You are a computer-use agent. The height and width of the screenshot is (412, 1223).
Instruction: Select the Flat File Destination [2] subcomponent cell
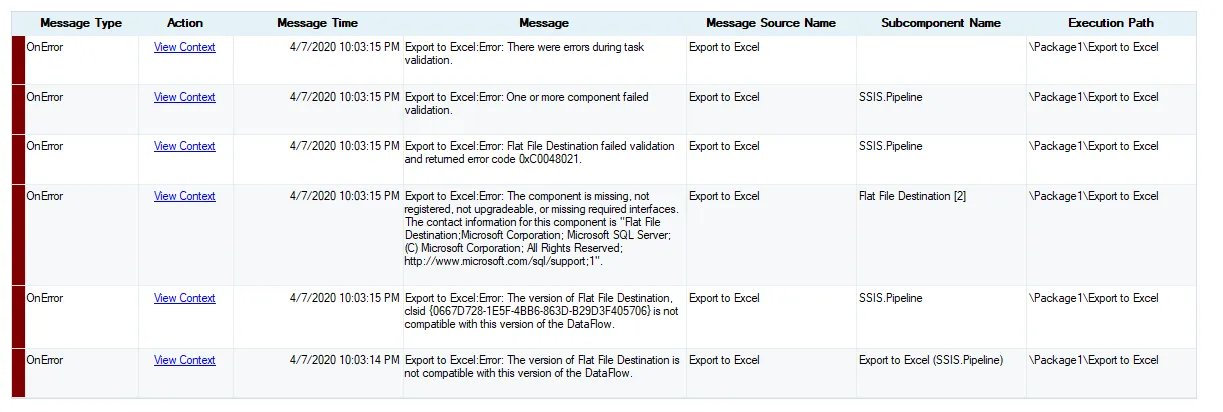tap(912, 196)
